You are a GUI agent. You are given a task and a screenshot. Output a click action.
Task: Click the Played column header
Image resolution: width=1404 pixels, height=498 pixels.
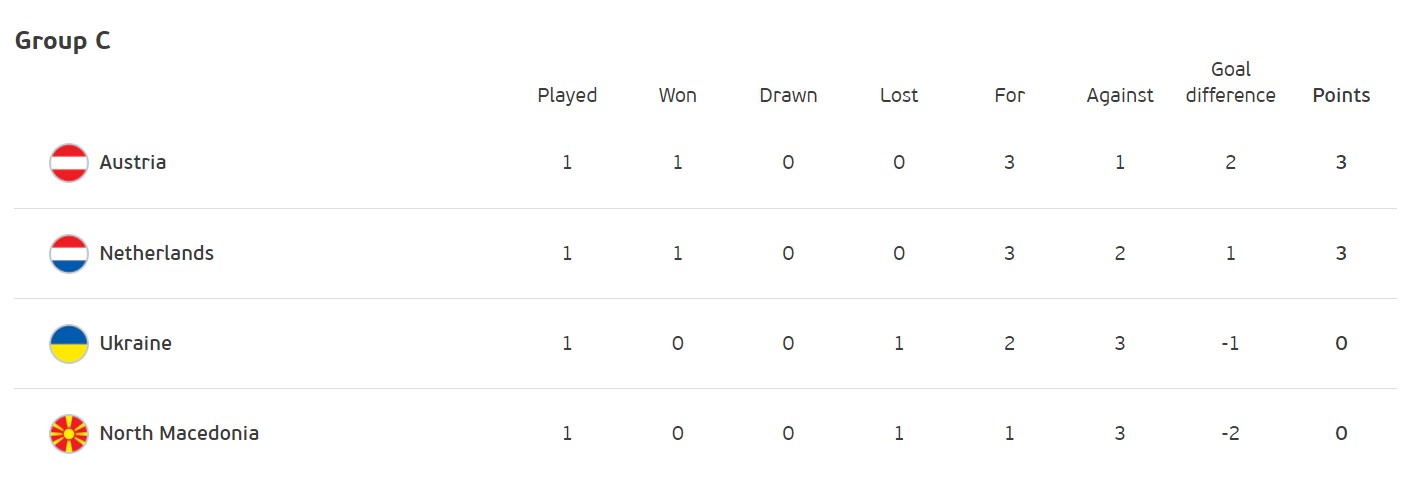pyautogui.click(x=567, y=96)
